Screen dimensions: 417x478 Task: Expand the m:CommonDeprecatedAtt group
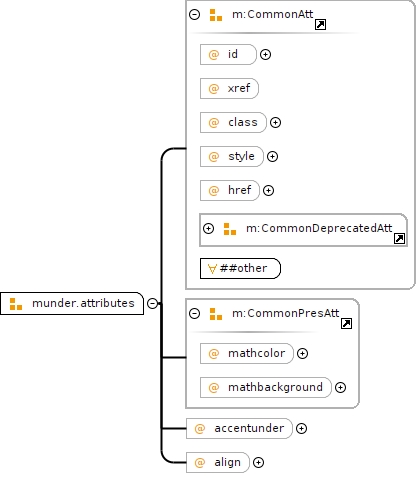coord(209,229)
